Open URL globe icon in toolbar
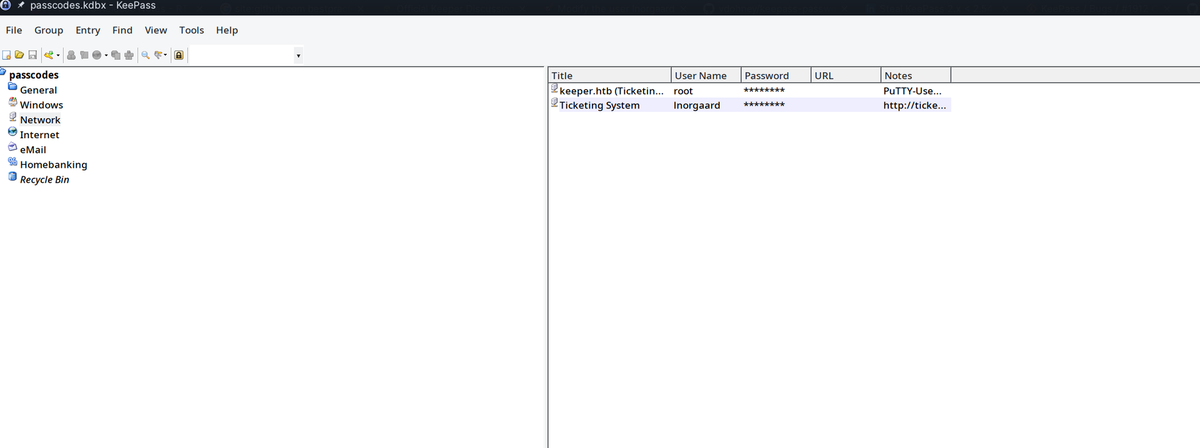This screenshot has width=1200, height=448. tap(96, 55)
